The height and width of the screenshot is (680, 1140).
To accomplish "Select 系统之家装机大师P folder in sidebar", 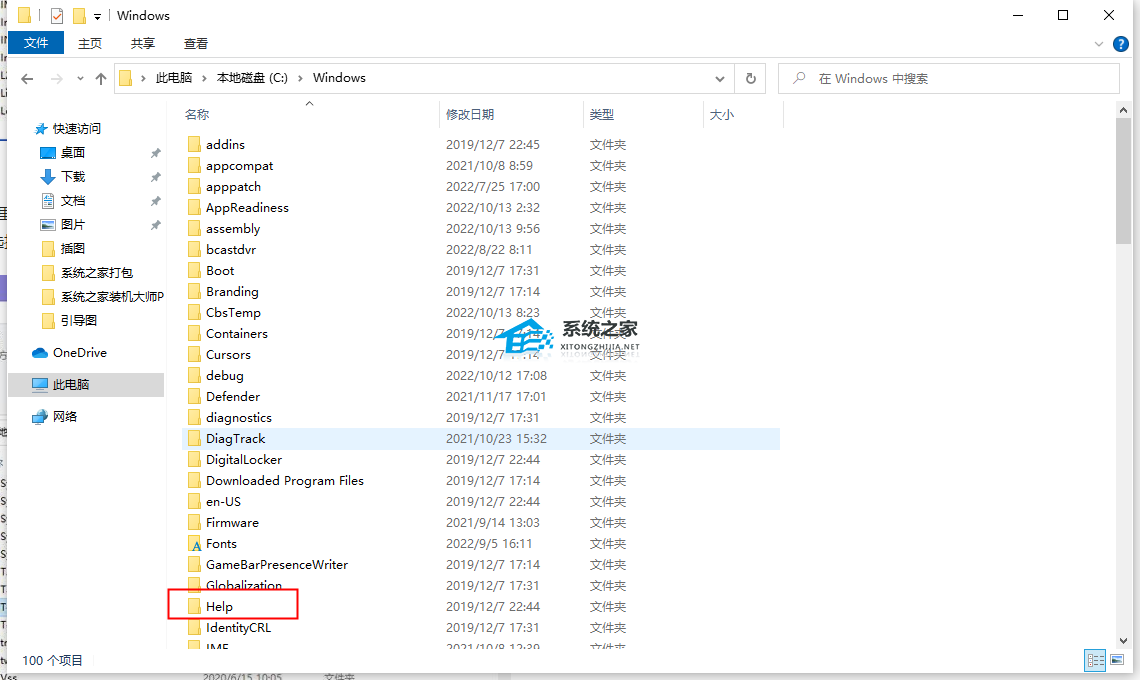I will point(112,297).
